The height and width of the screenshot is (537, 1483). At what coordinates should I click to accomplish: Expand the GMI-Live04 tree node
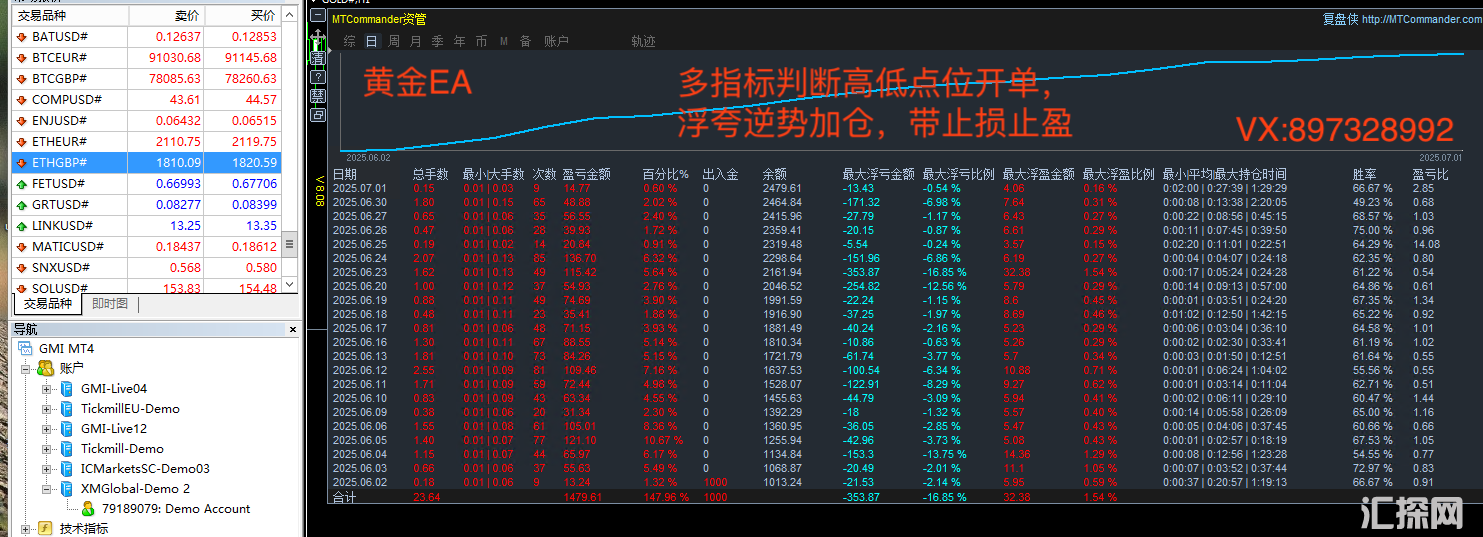click(x=47, y=389)
